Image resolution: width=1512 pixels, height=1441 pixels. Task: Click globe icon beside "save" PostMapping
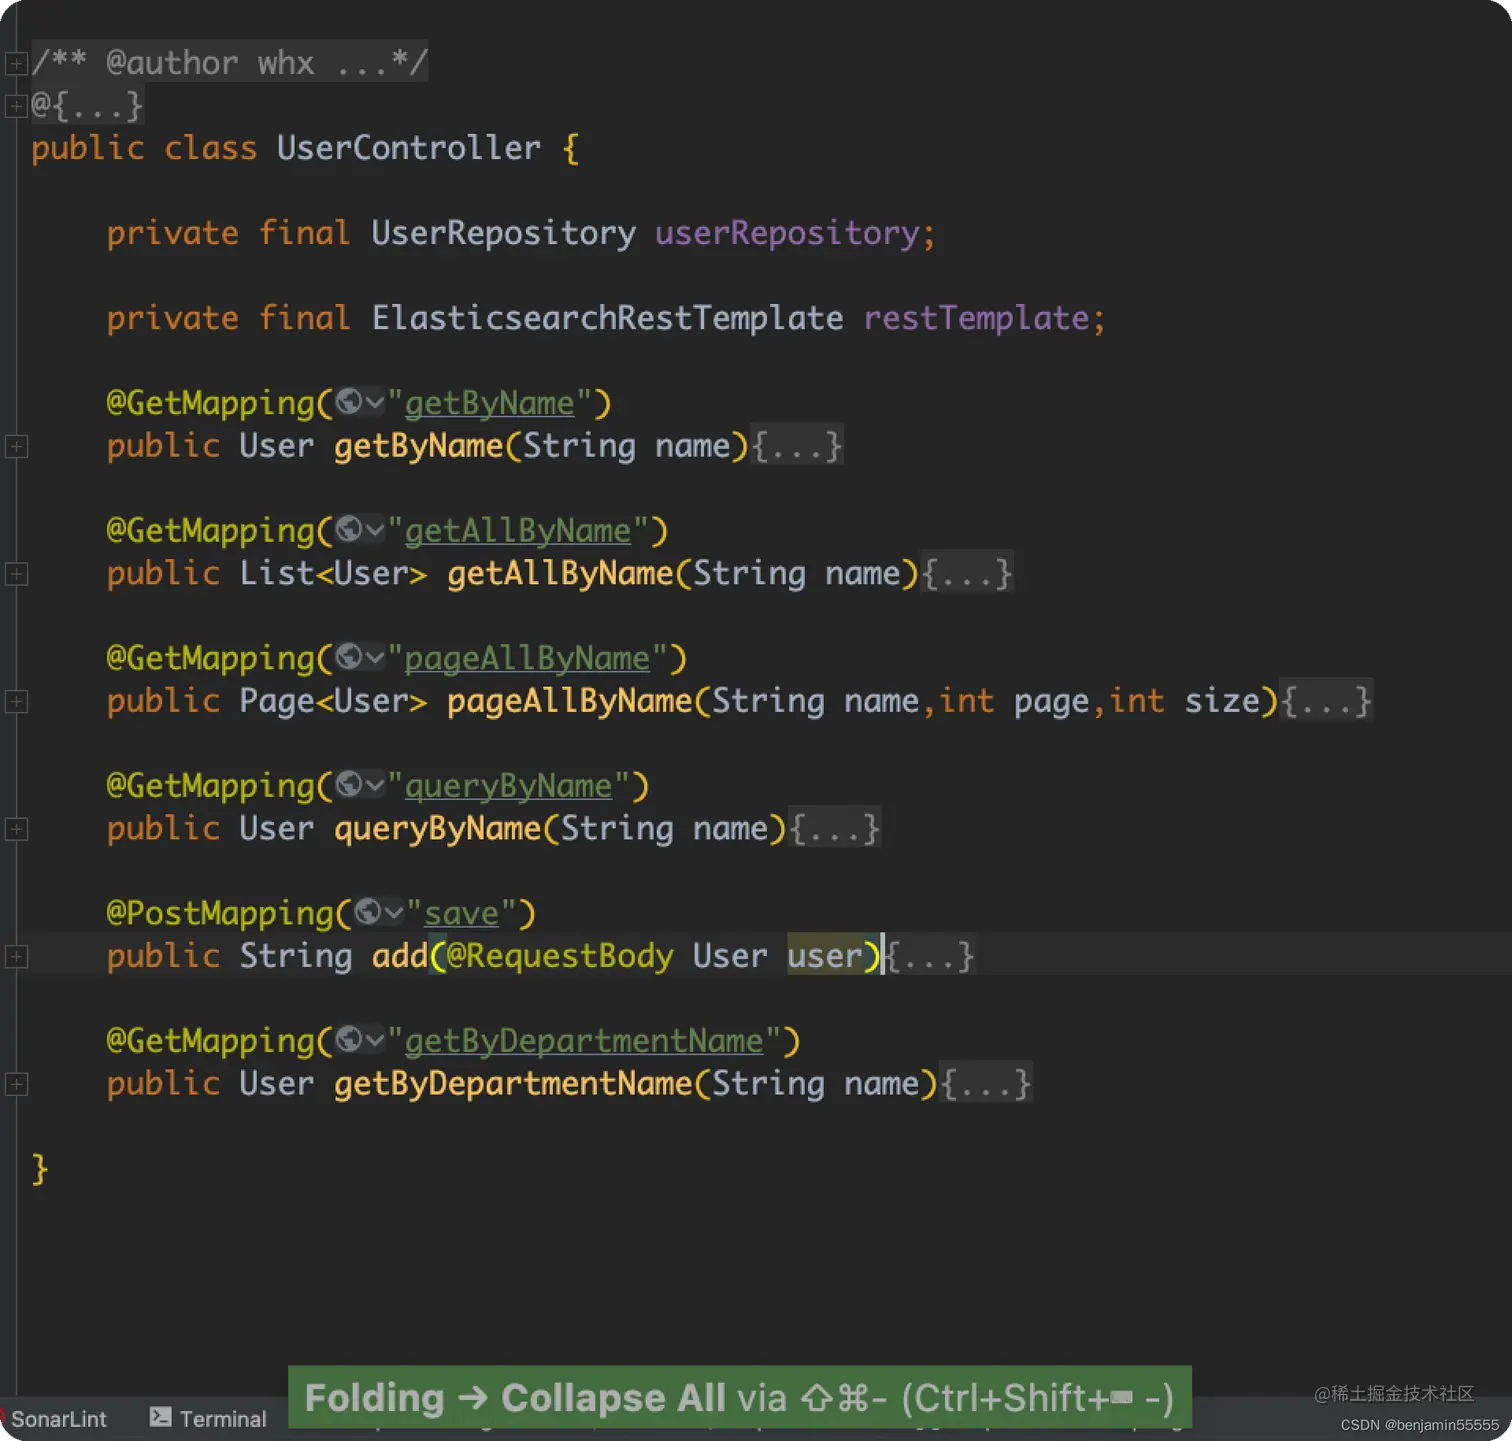pyautogui.click(x=368, y=912)
